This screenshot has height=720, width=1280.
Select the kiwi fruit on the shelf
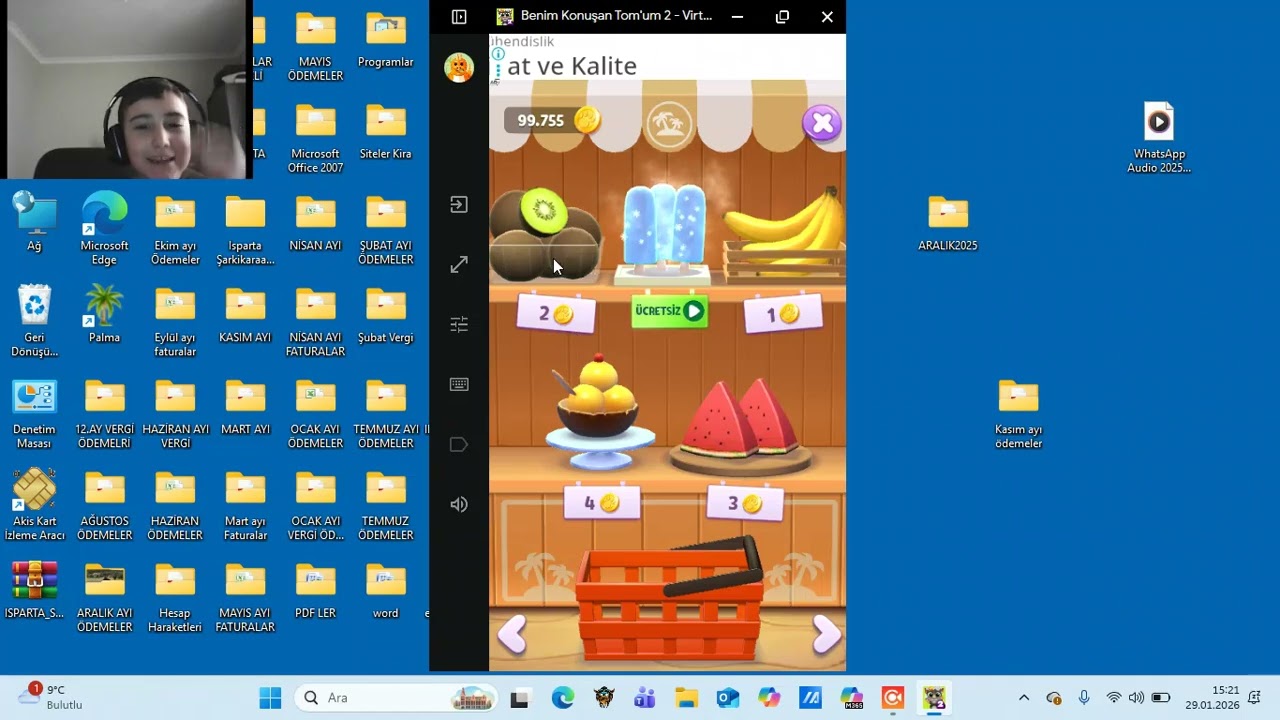click(x=545, y=236)
